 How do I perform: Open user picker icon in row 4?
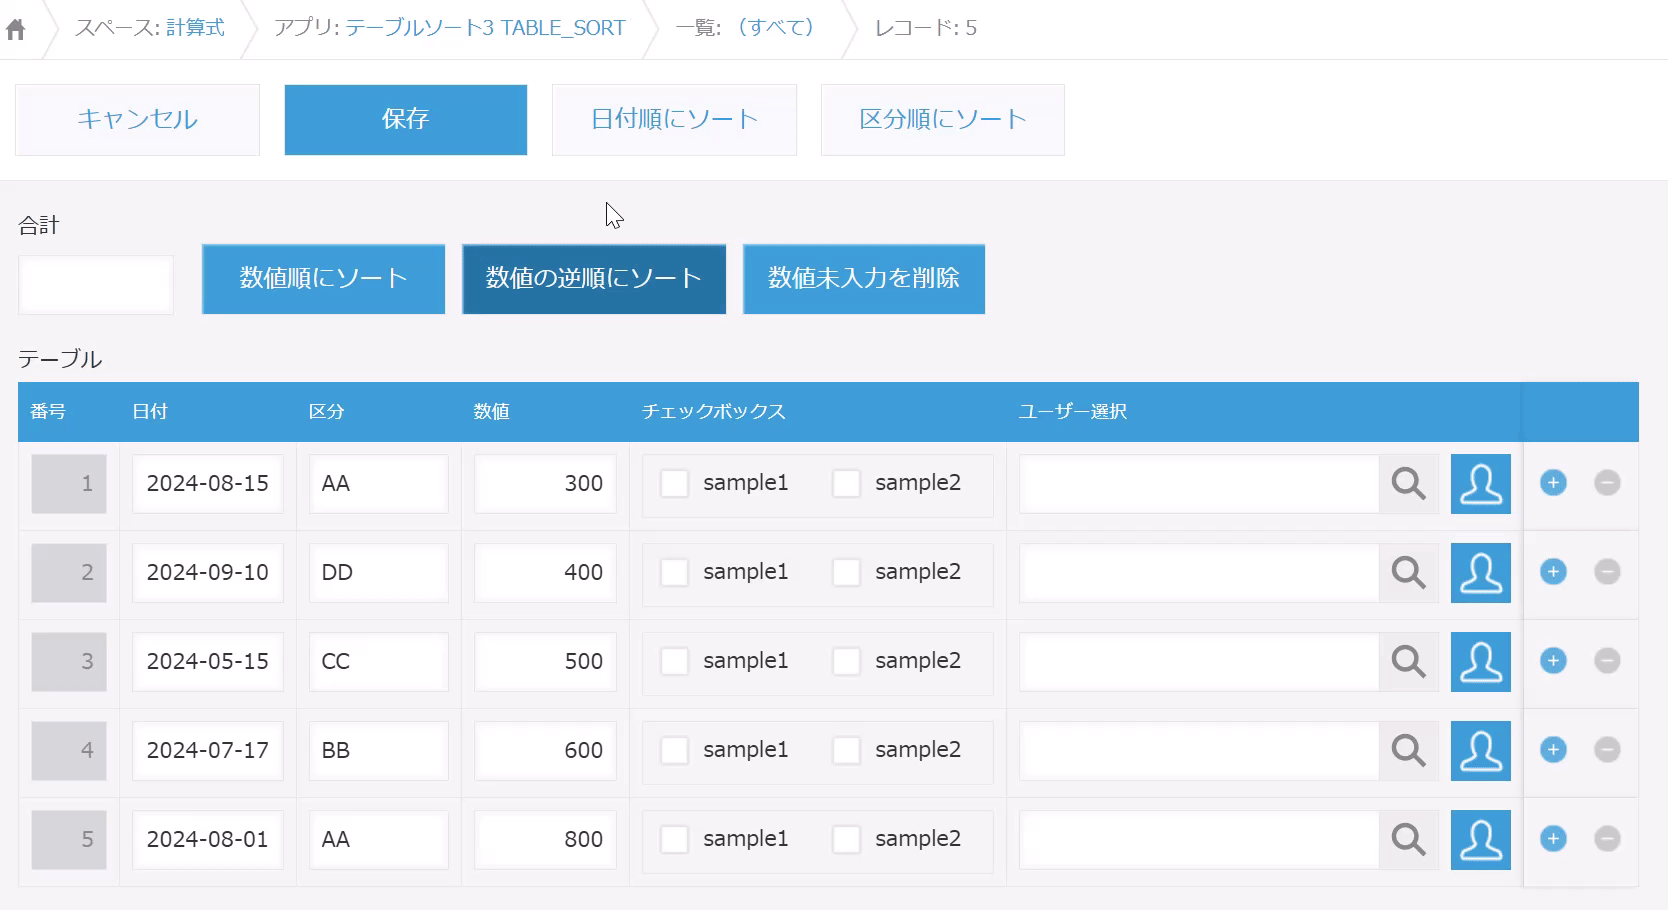coord(1480,751)
